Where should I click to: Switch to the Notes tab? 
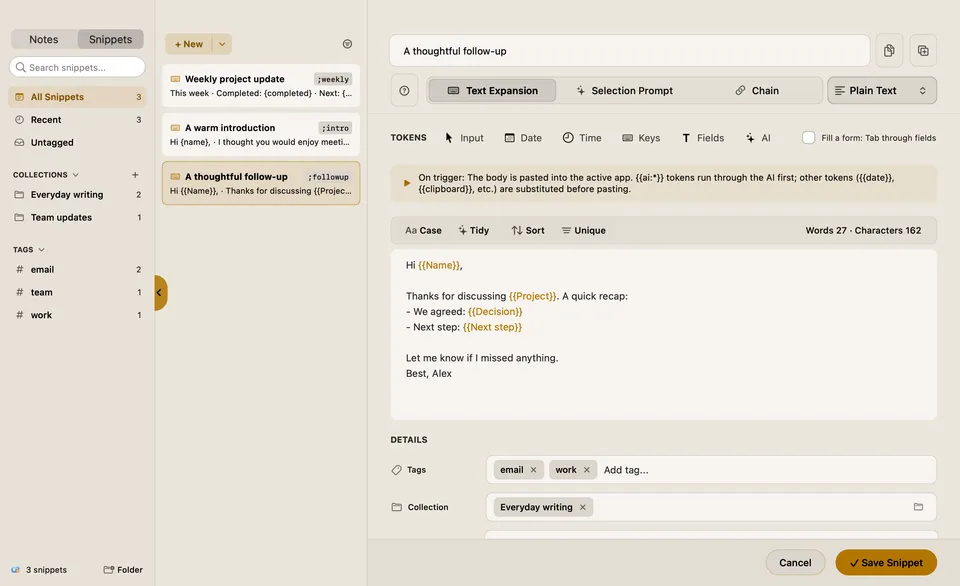pyautogui.click(x=44, y=39)
